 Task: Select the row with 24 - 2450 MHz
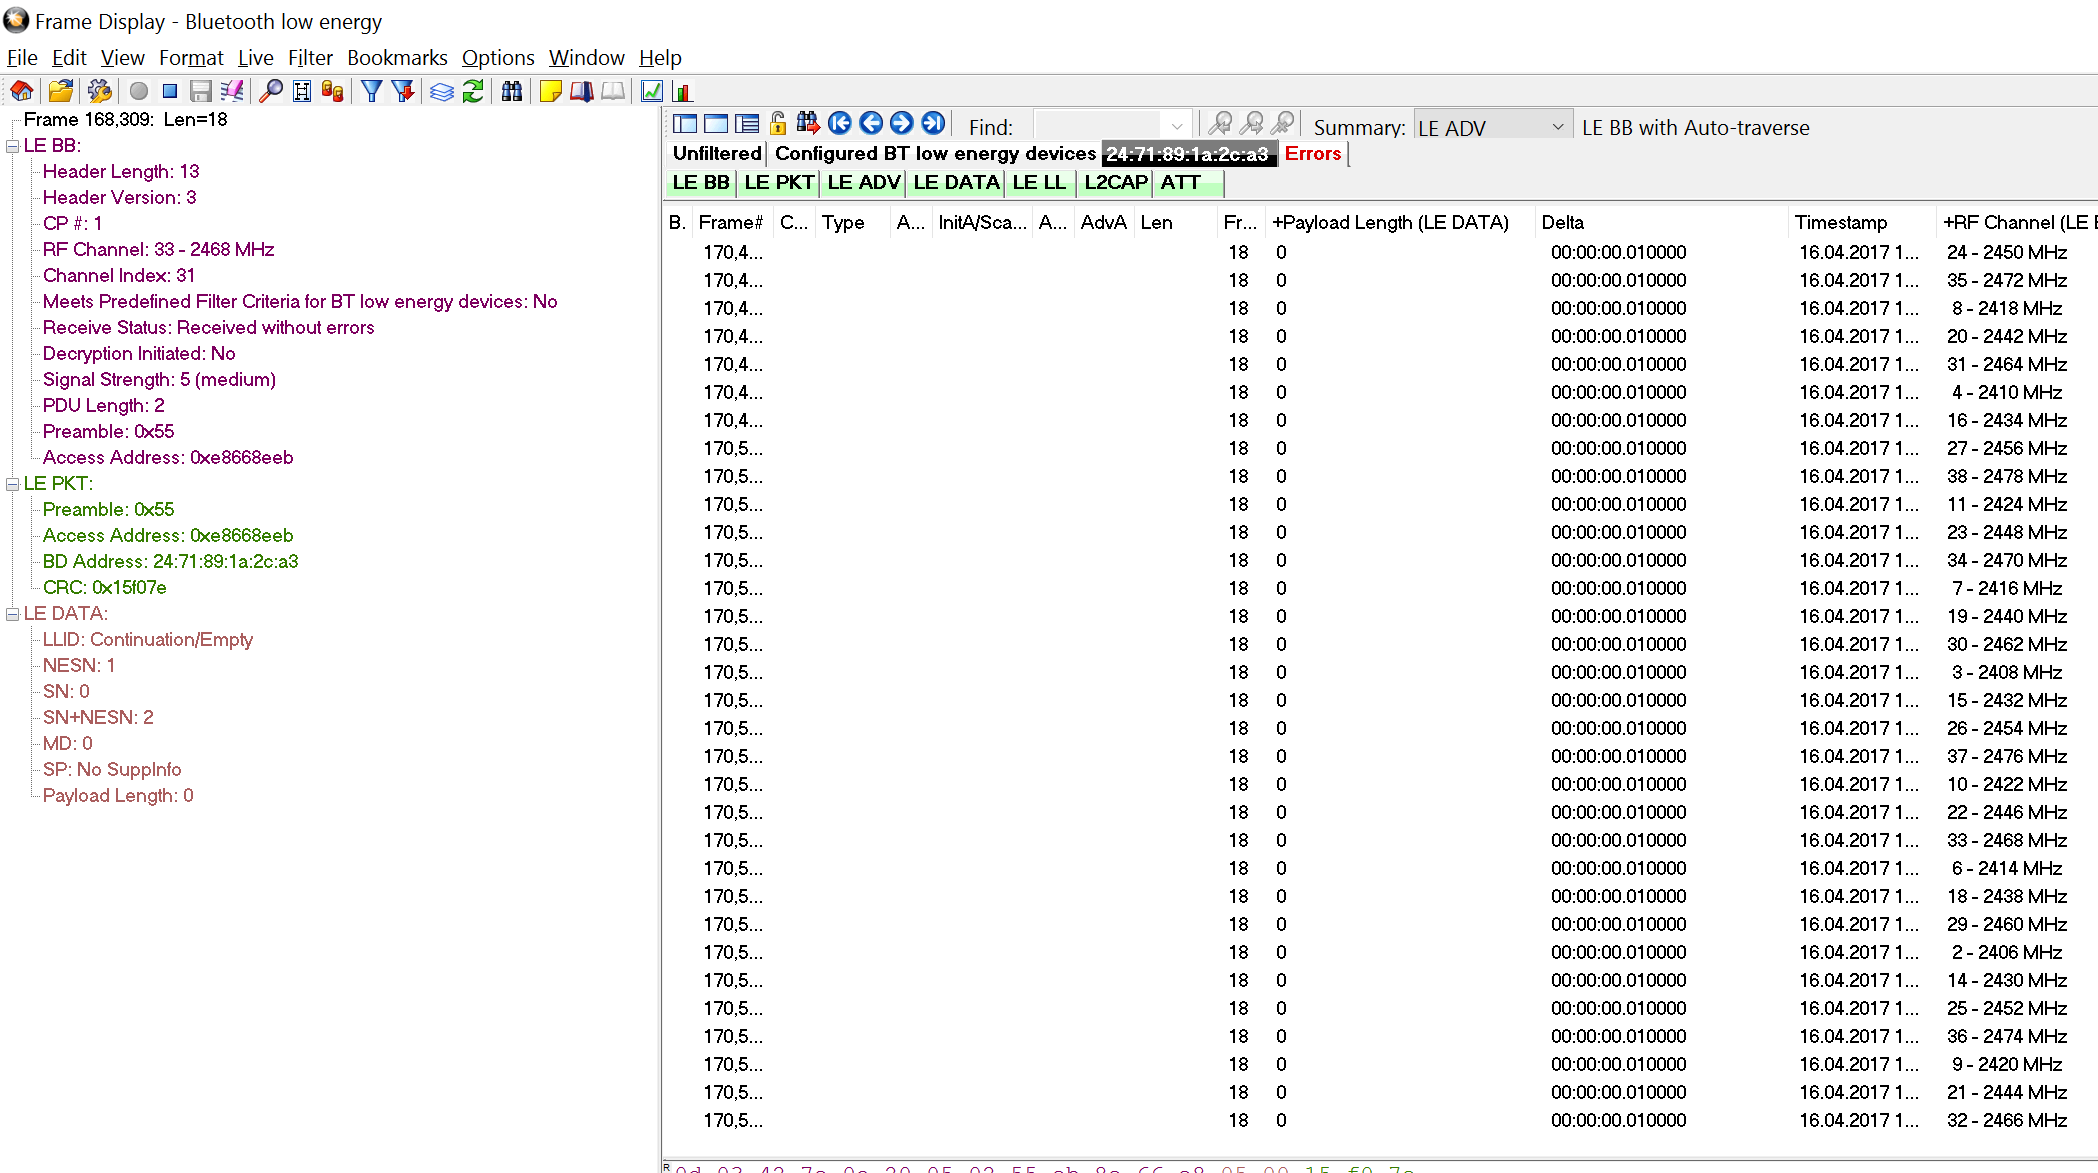[x=1380, y=253]
